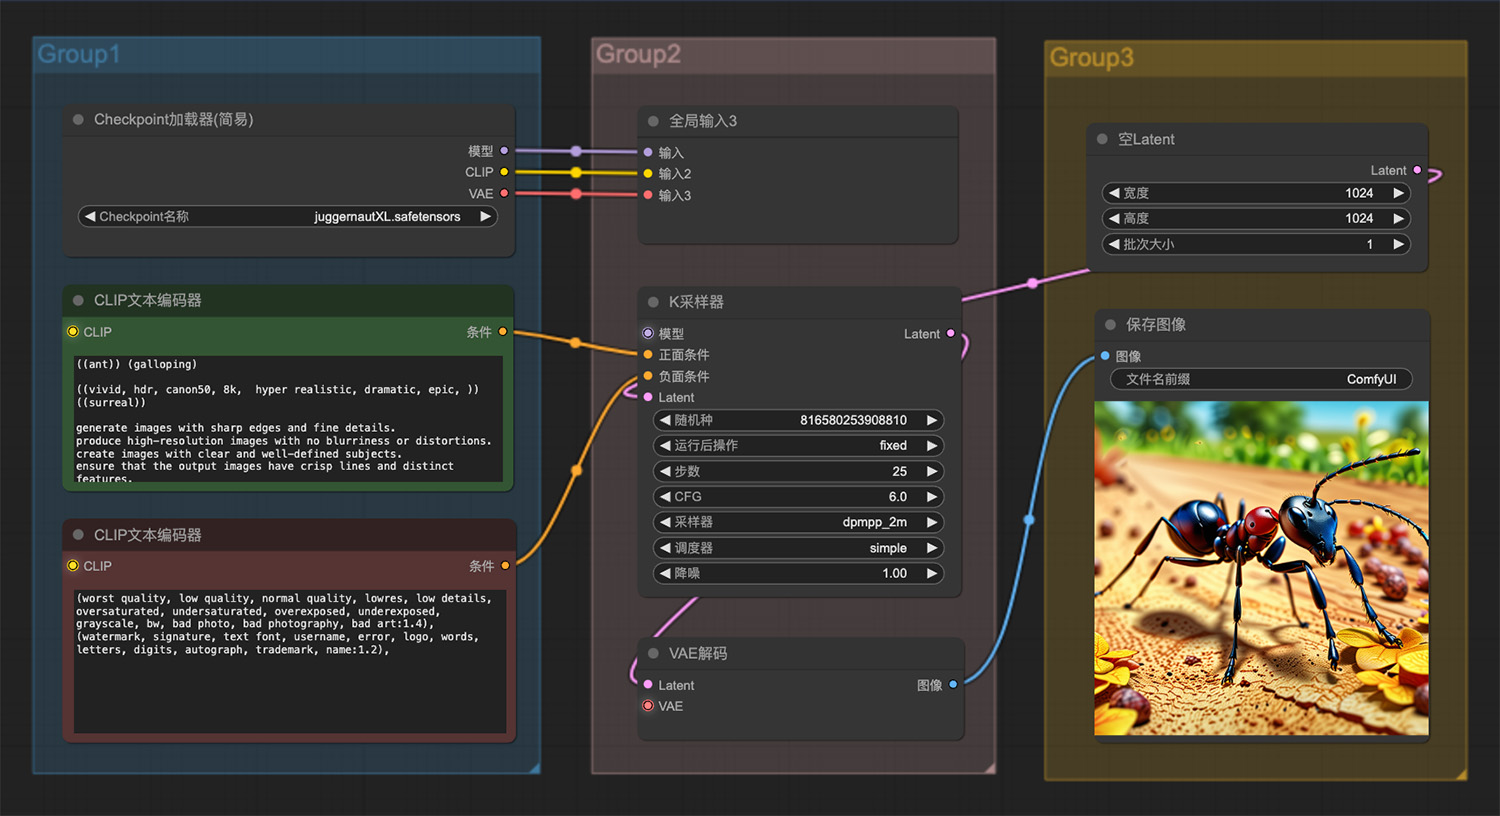Open the generated ant image preview
Viewport: 1500px width, 816px height.
[1261, 568]
